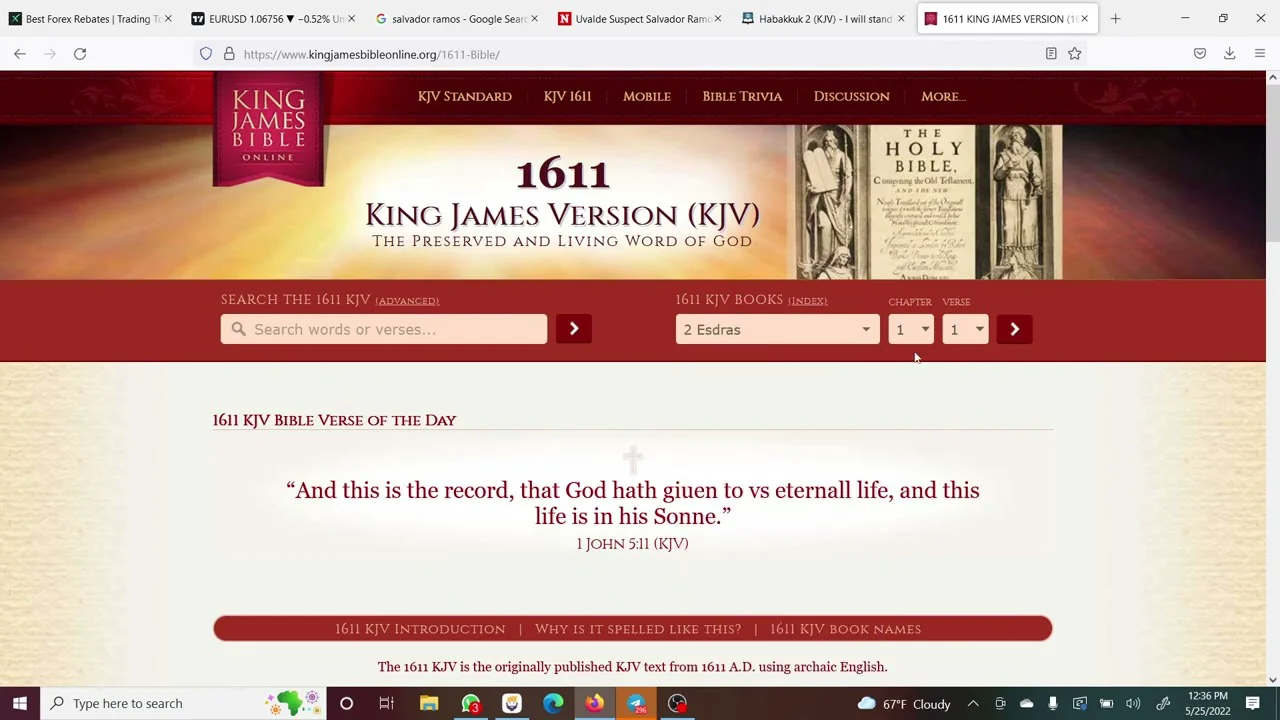The image size is (1280, 720).
Task: Open the Chapter number dropdown
Action: point(911,329)
